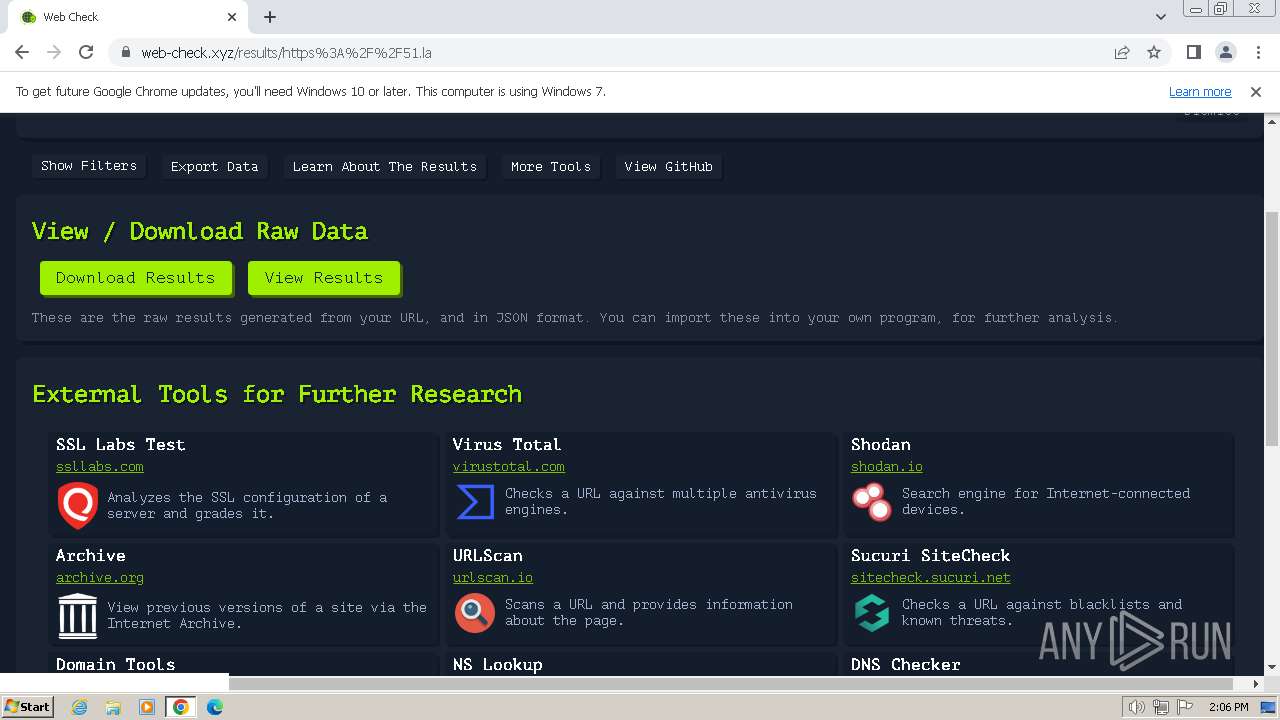This screenshot has width=1280, height=720.
Task: Open Internet Explorer from the taskbar
Action: (79, 707)
